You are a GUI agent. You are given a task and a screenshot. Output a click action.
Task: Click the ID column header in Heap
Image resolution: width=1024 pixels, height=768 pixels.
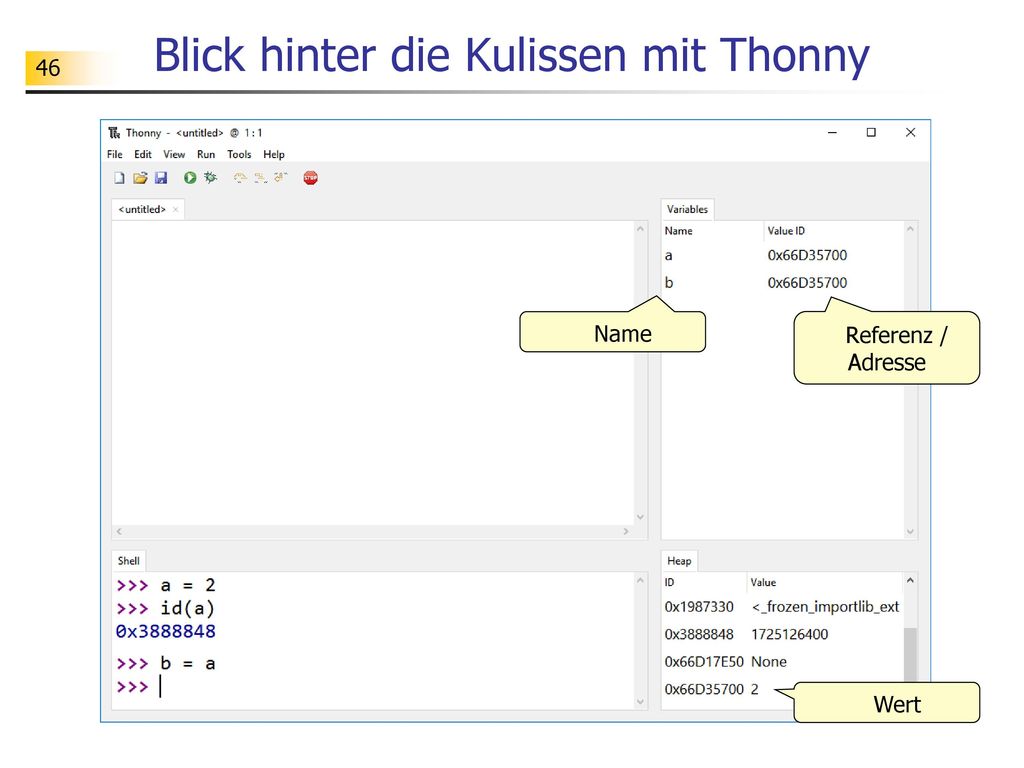pyautogui.click(x=704, y=582)
